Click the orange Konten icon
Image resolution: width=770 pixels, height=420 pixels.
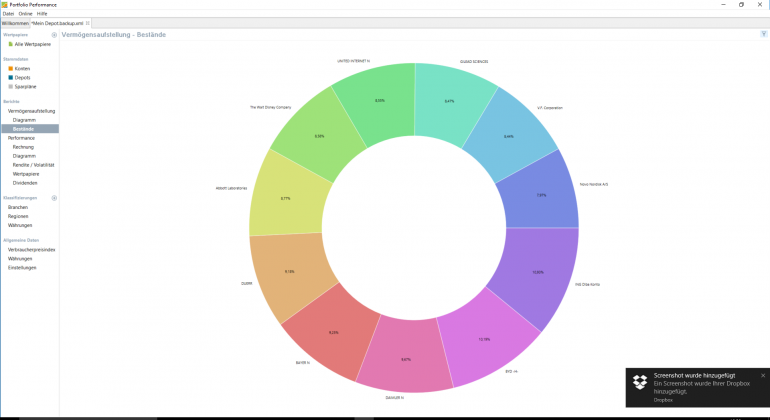pyautogui.click(x=10, y=68)
